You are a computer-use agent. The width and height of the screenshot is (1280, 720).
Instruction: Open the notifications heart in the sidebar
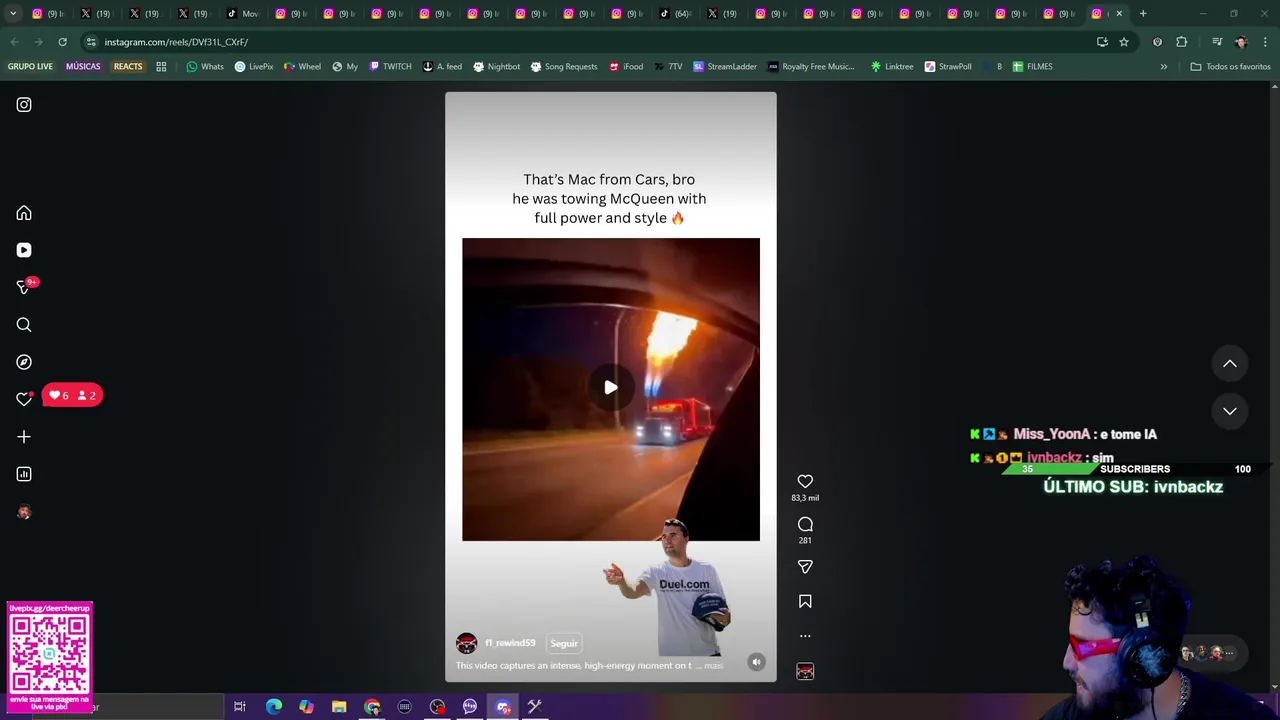pos(24,399)
